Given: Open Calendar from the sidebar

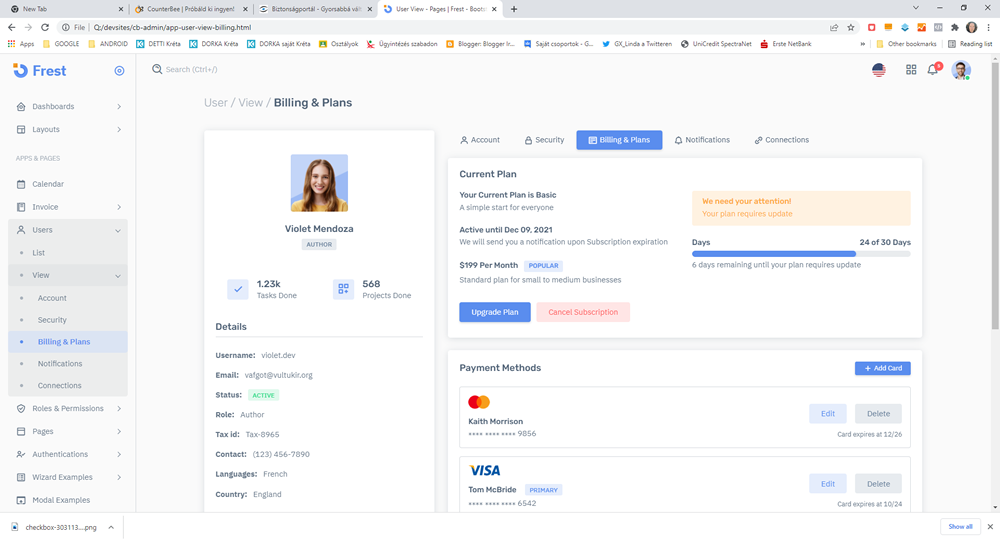Looking at the screenshot, I should click(47, 184).
